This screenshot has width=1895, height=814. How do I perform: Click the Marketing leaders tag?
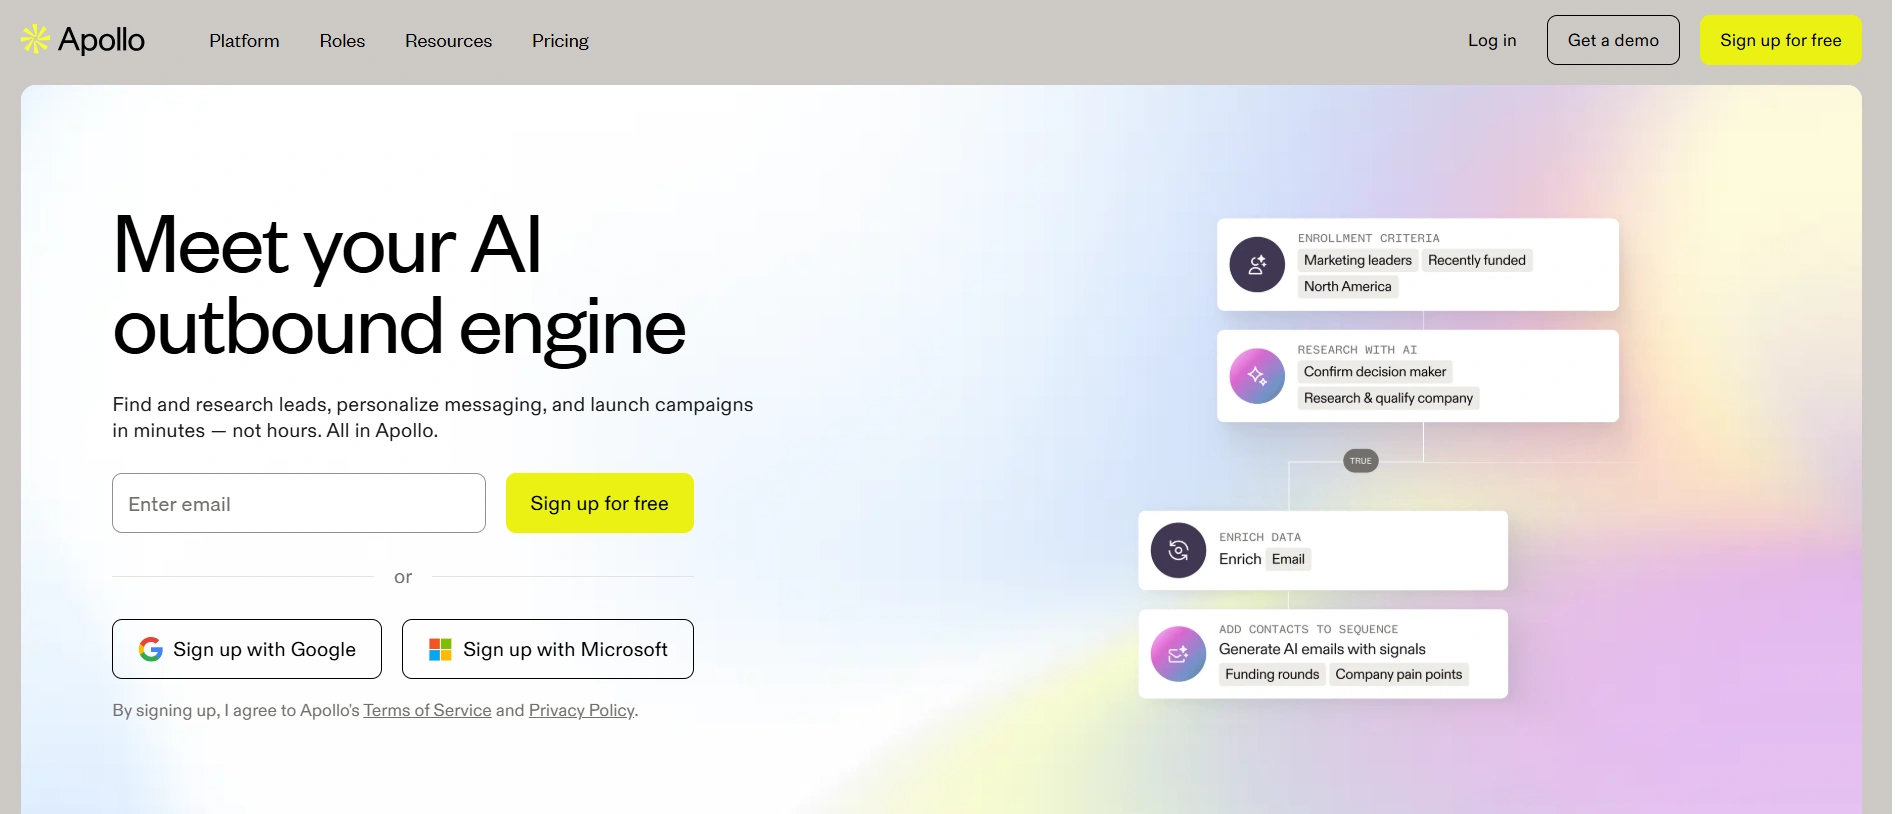coord(1357,260)
